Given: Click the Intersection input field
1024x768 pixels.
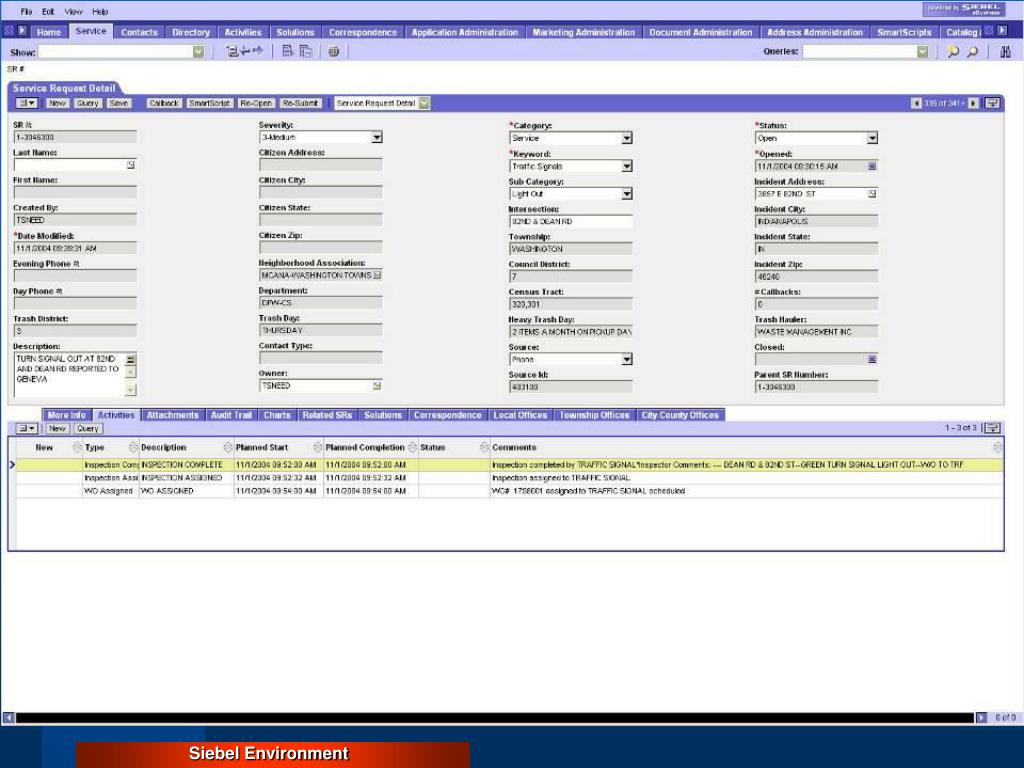Looking at the screenshot, I should click(x=571, y=221).
